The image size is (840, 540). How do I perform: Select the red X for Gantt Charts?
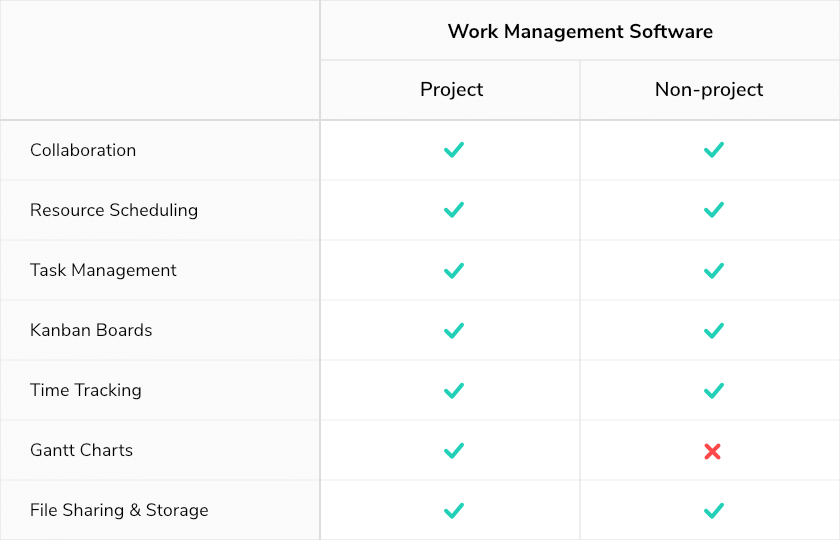coord(712,452)
